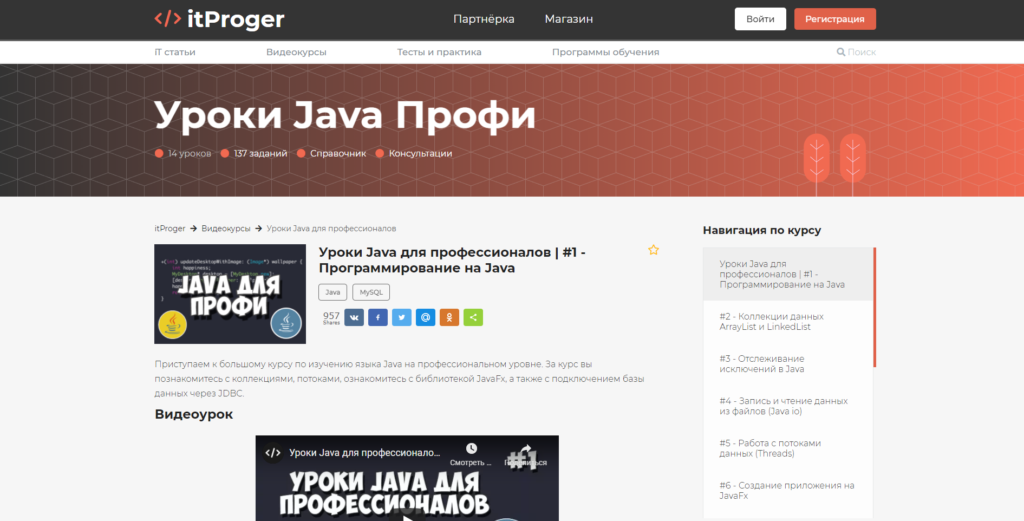Share on Odnoklassniki orange icon
This screenshot has height=521, width=1024.
450,317
